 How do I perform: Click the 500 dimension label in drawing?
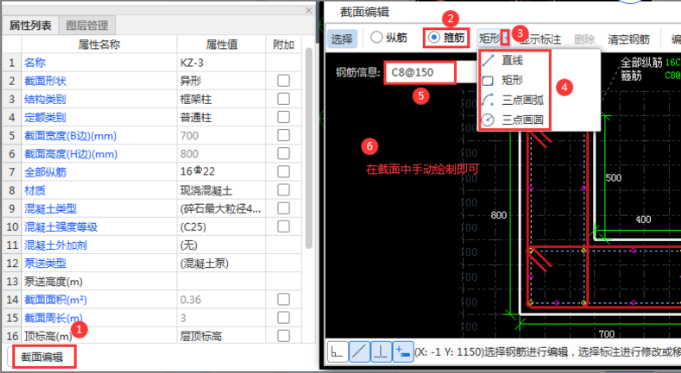(x=613, y=178)
